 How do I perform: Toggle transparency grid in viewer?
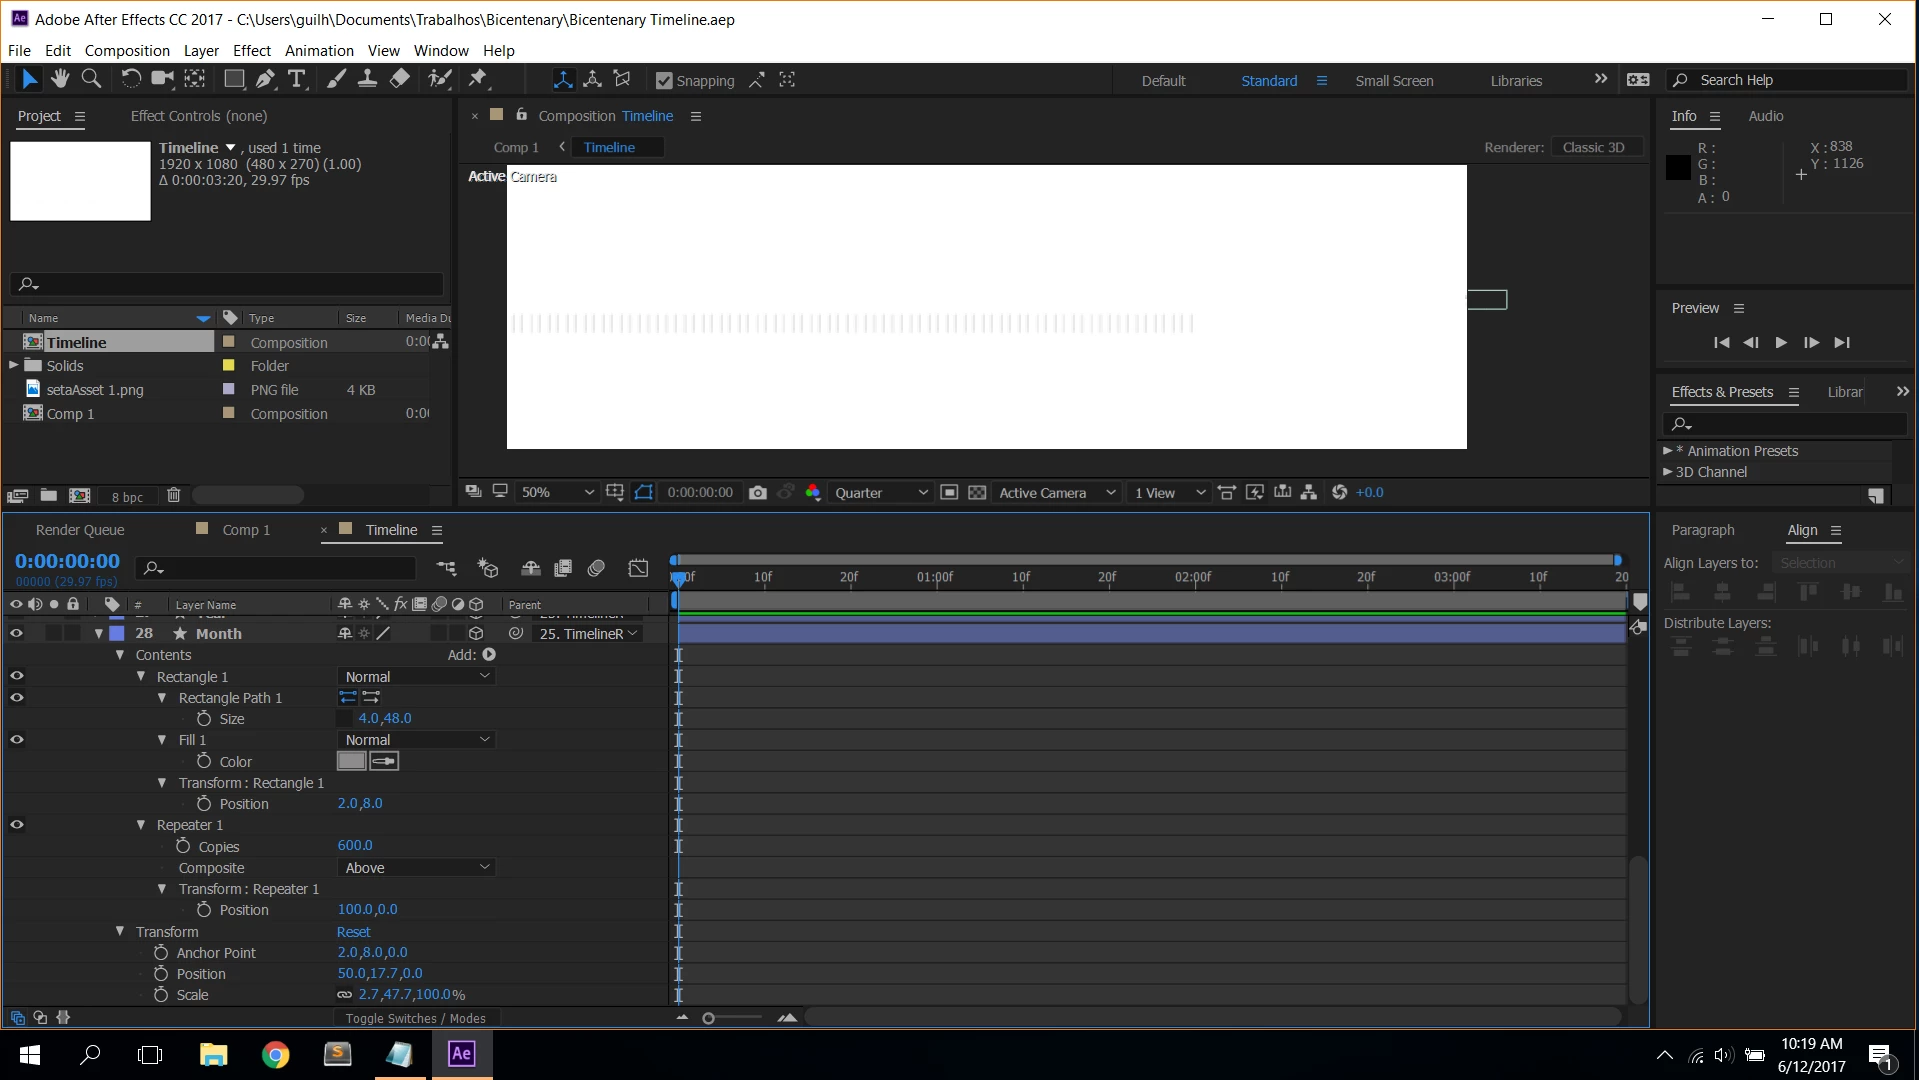(977, 492)
